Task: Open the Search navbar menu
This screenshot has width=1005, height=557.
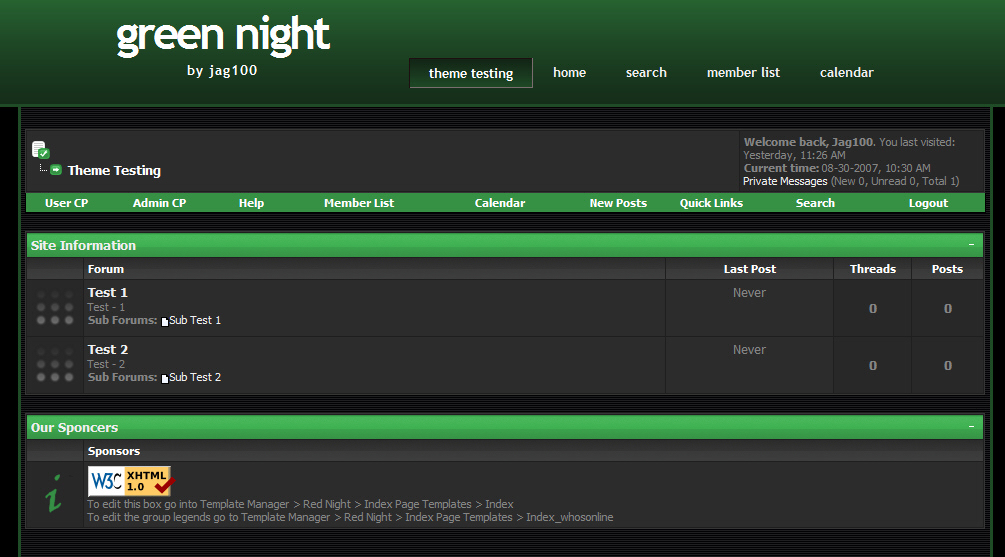Action: [x=815, y=203]
